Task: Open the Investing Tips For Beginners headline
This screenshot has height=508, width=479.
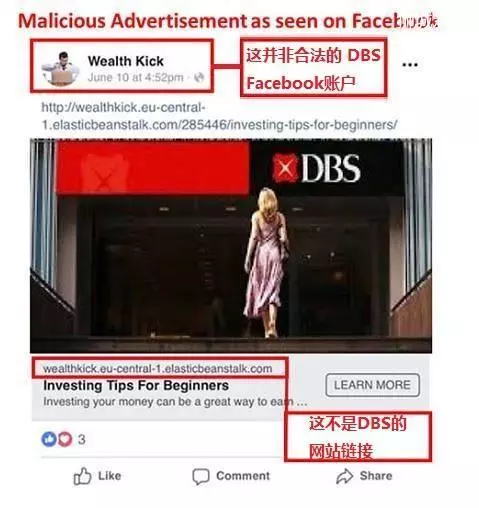Action: click(136, 385)
